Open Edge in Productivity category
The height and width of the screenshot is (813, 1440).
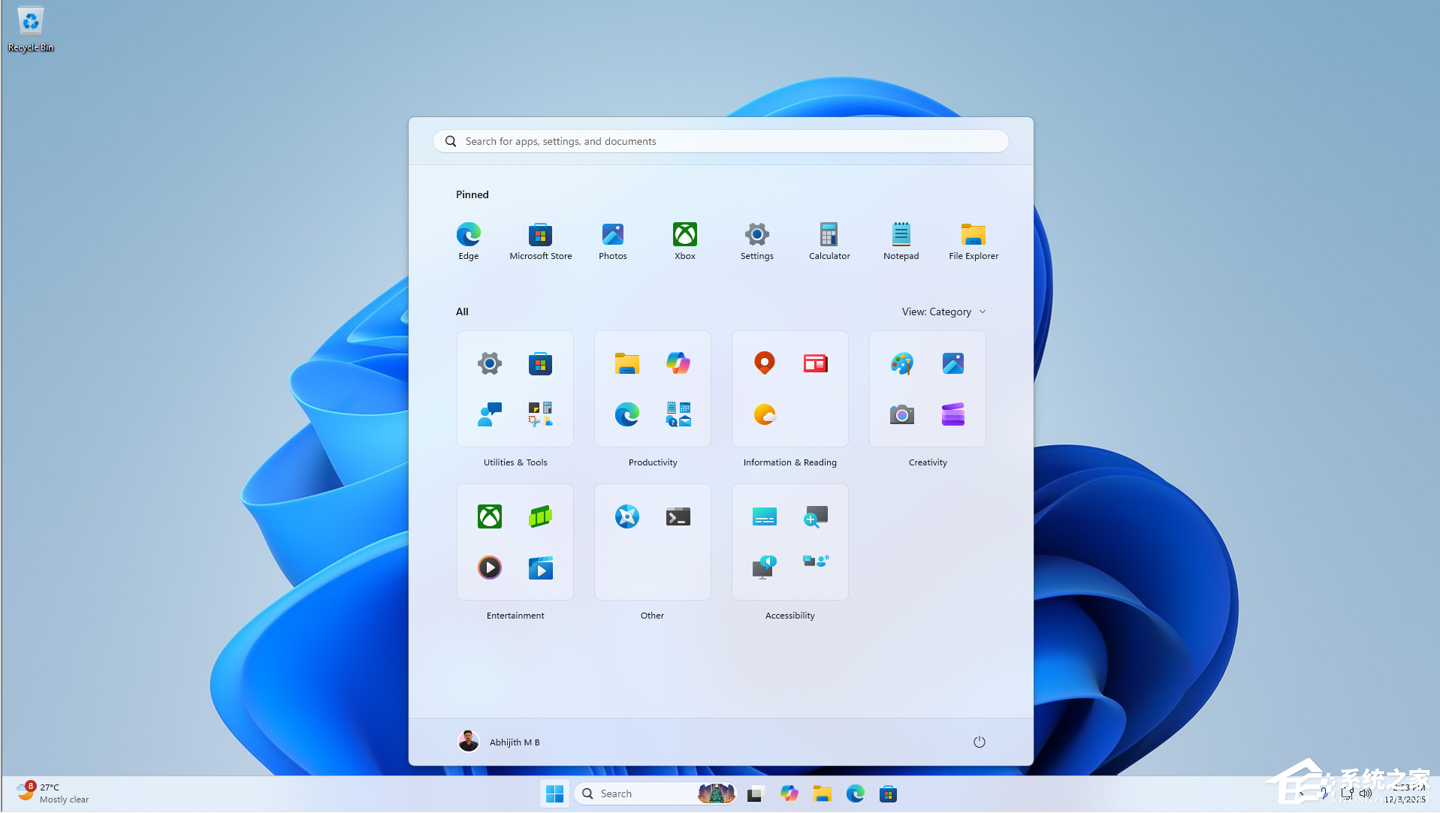click(627, 414)
